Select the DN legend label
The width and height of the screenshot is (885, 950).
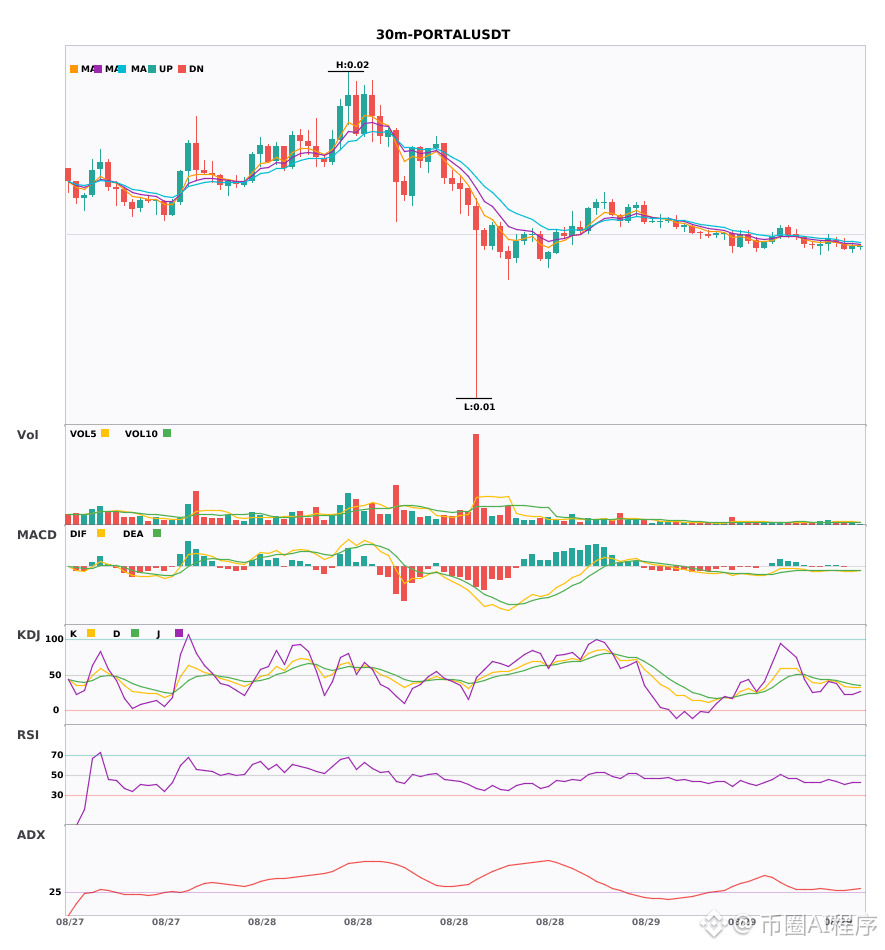coord(196,69)
